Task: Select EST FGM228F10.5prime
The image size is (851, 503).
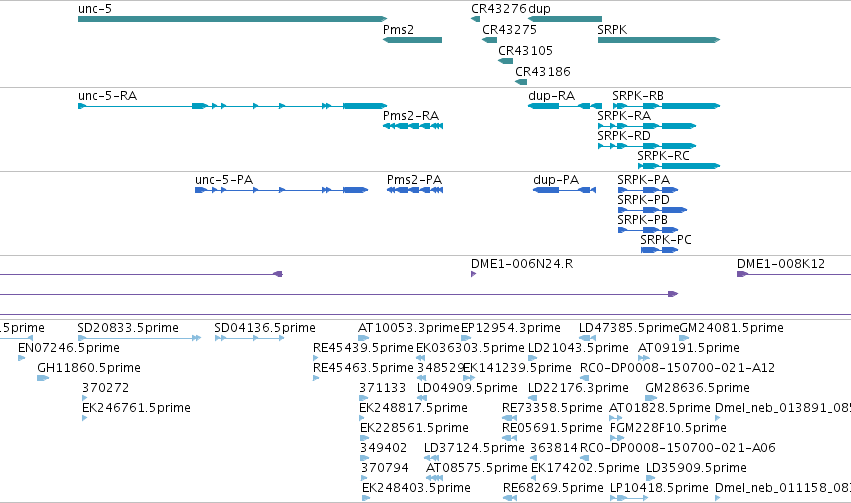Action: point(615,438)
